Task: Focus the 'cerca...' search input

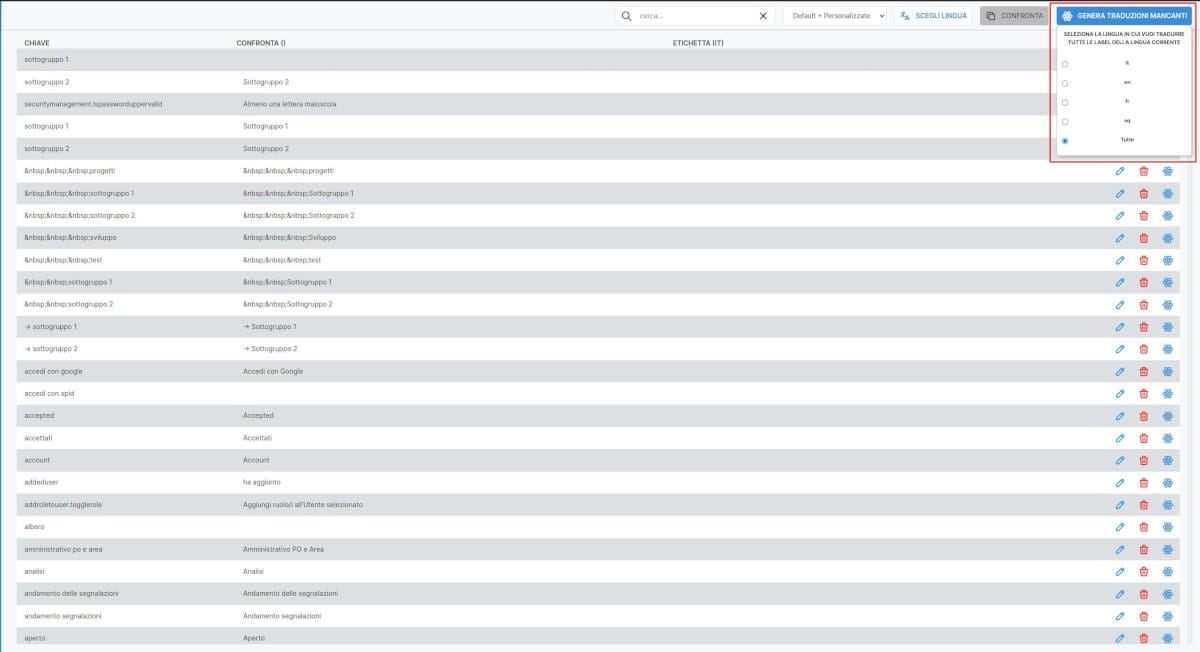Action: pos(695,16)
